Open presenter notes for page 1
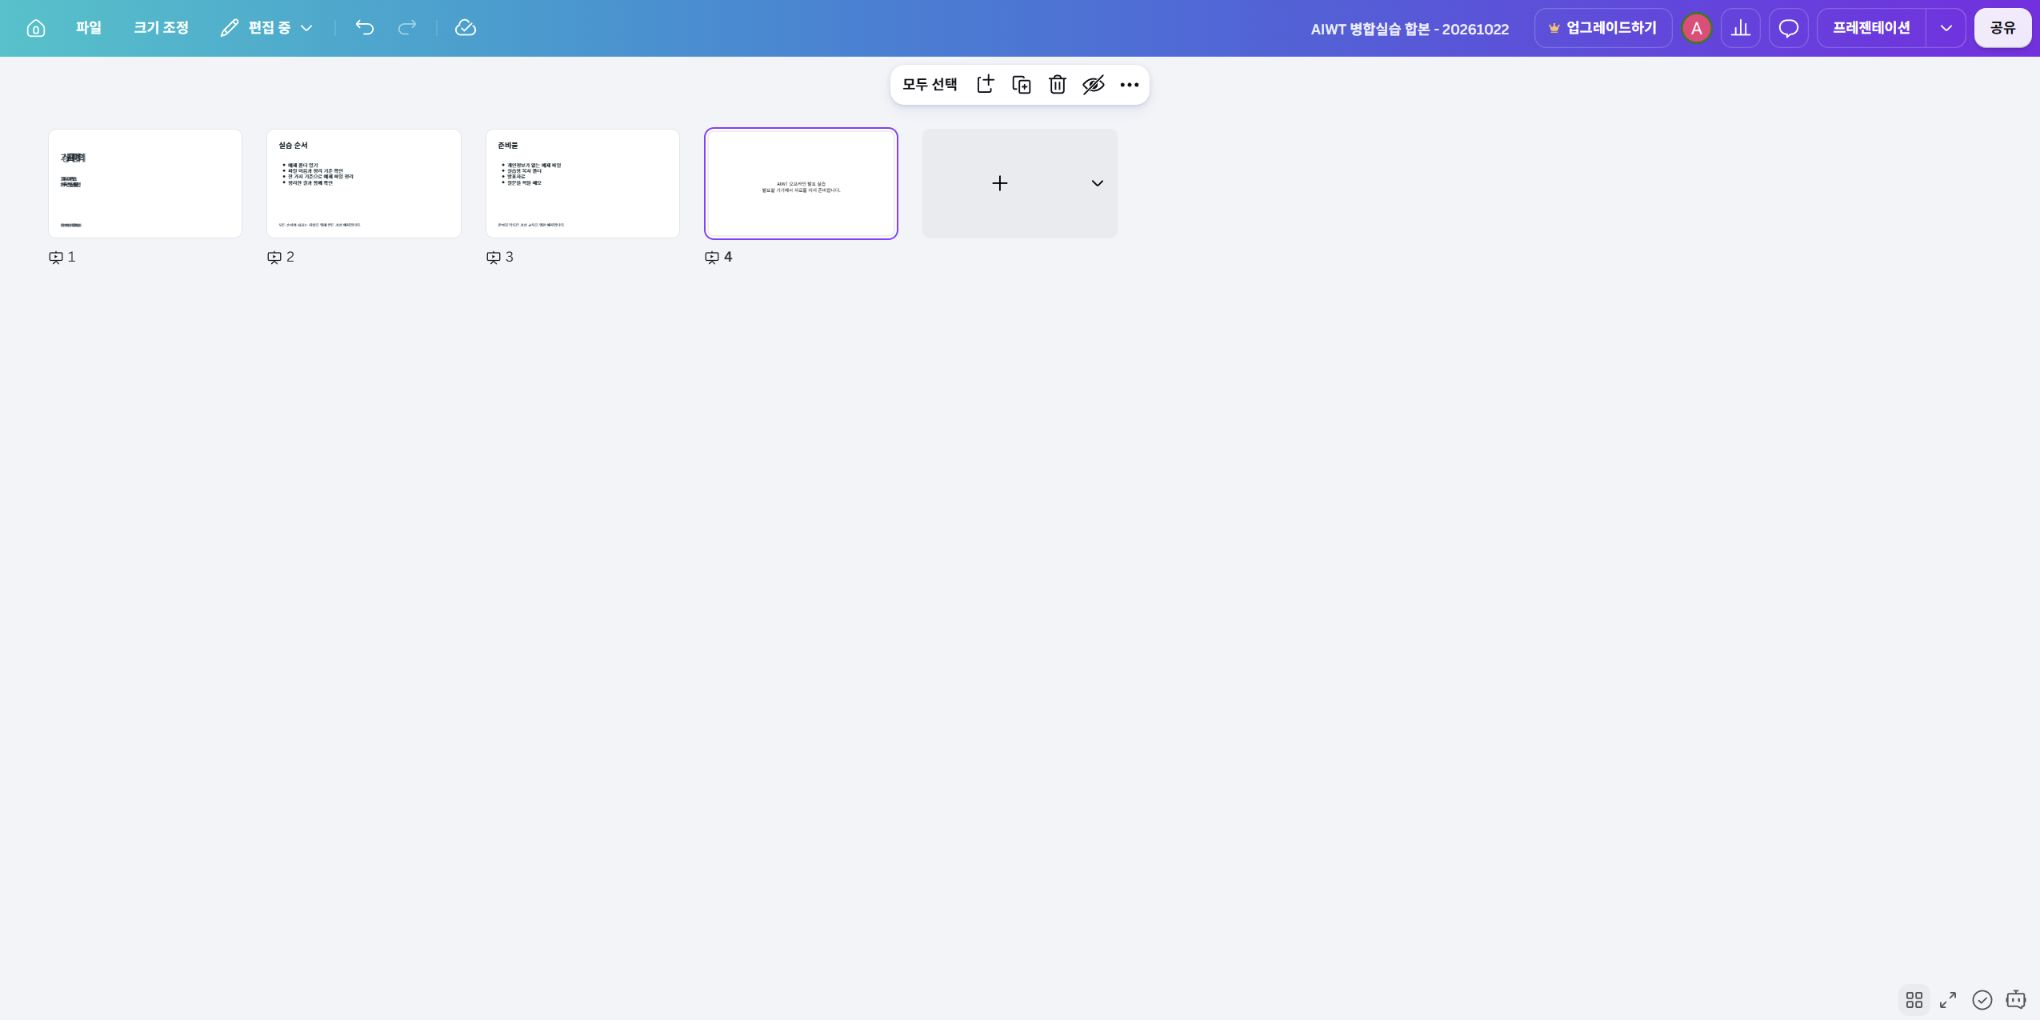Viewport: 2040px width, 1020px height. (56, 257)
